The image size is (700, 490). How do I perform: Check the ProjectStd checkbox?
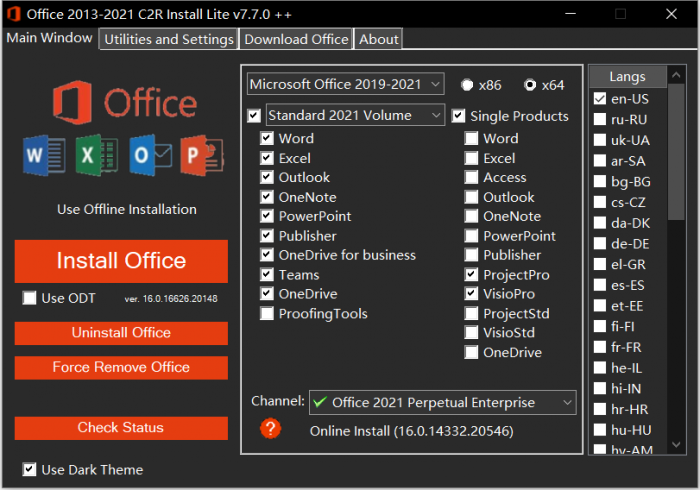[x=471, y=313]
